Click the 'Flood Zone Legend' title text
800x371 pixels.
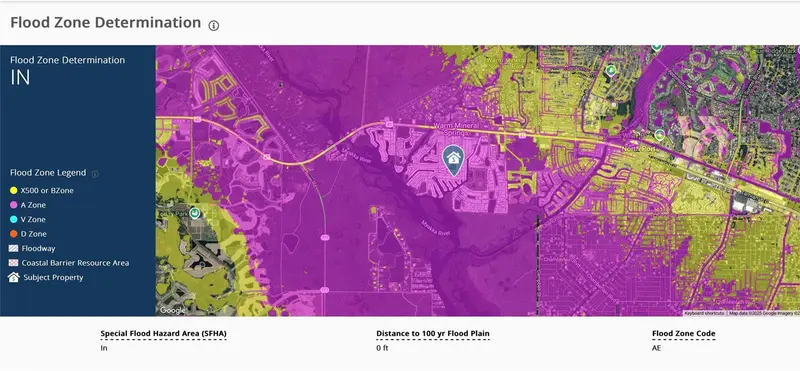click(48, 172)
